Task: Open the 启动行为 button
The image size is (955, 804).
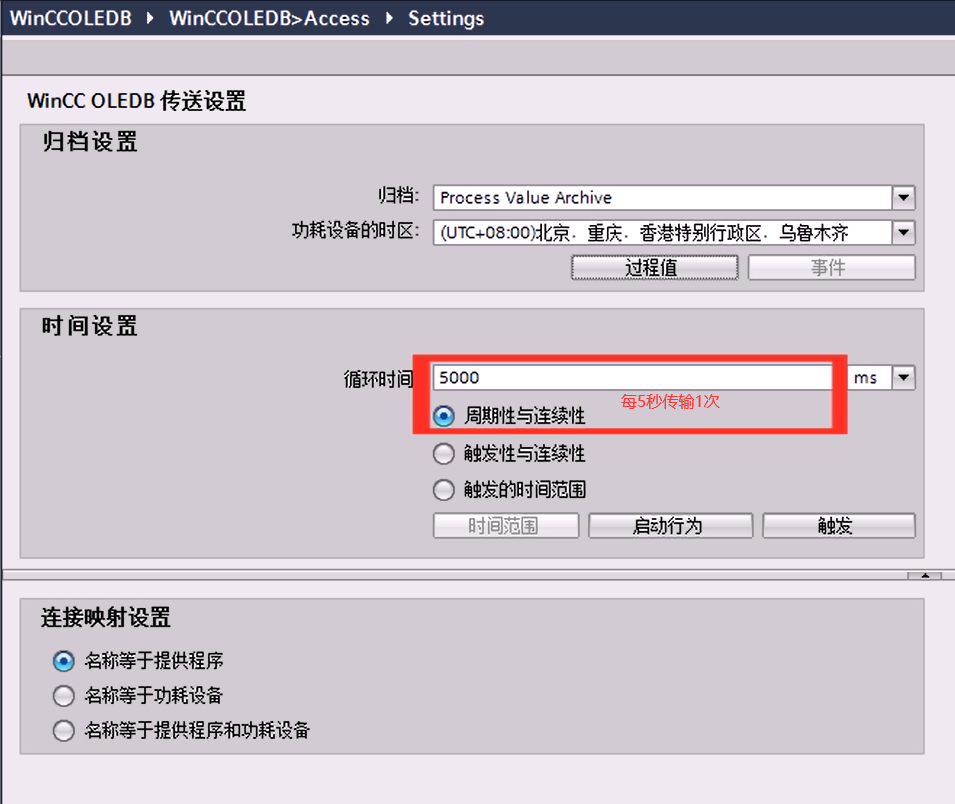Action: pyautogui.click(x=670, y=526)
